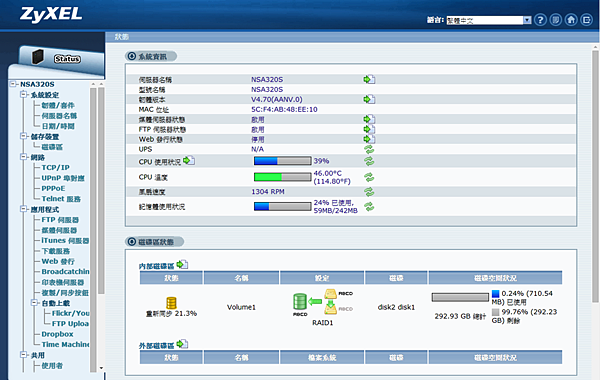Collapse the 儲存裝置 tree node

[24, 136]
